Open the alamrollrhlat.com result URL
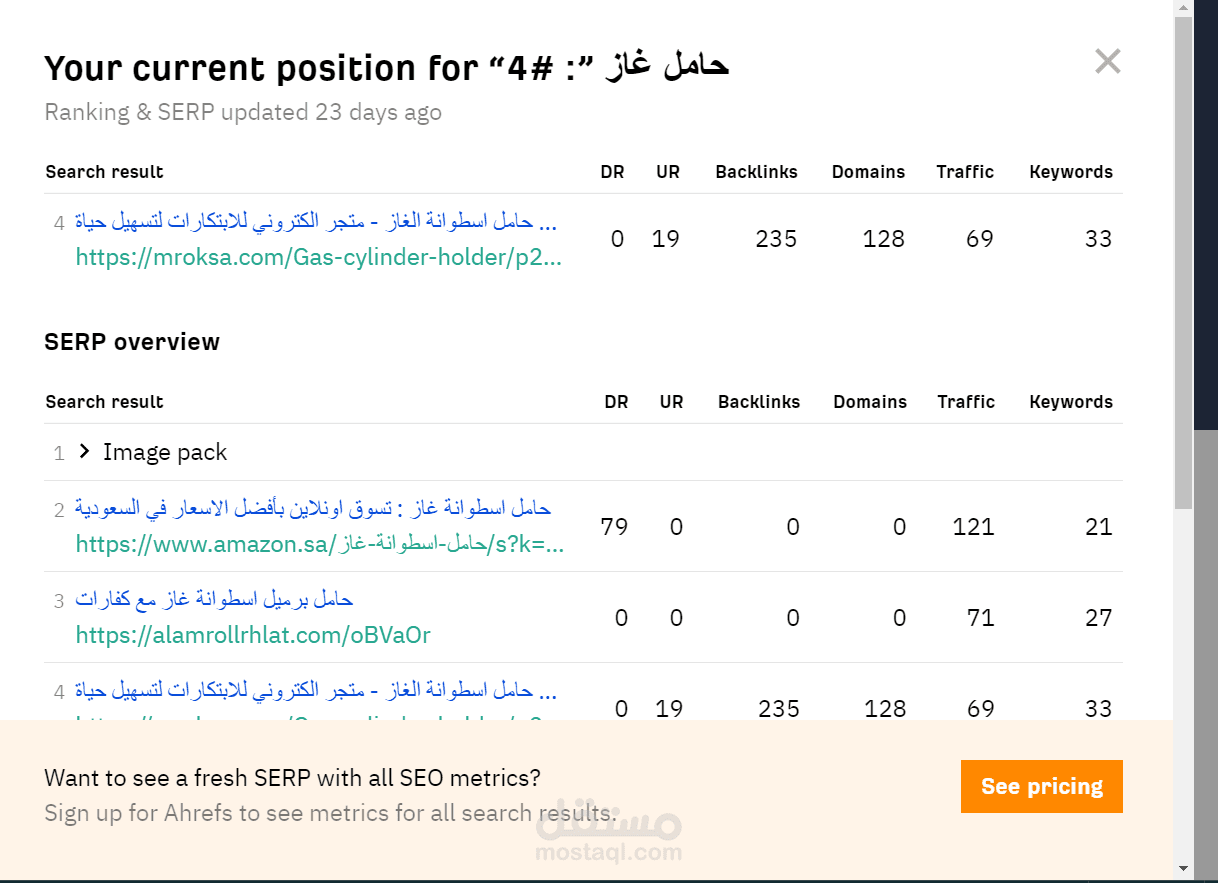Viewport: 1218px width, 883px height. (253, 635)
